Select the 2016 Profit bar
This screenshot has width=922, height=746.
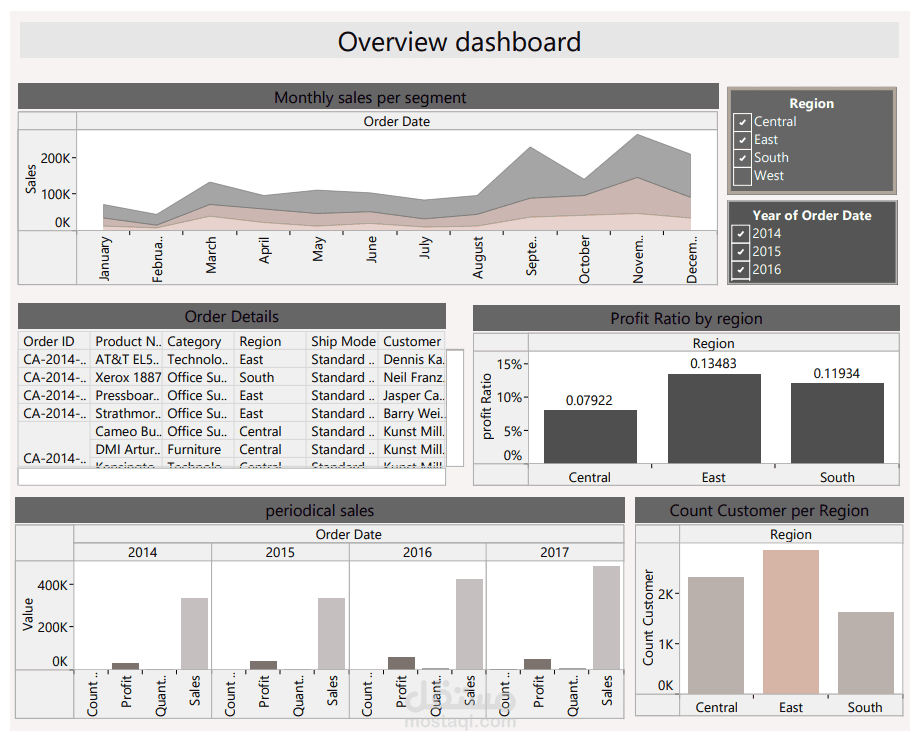coord(401,663)
